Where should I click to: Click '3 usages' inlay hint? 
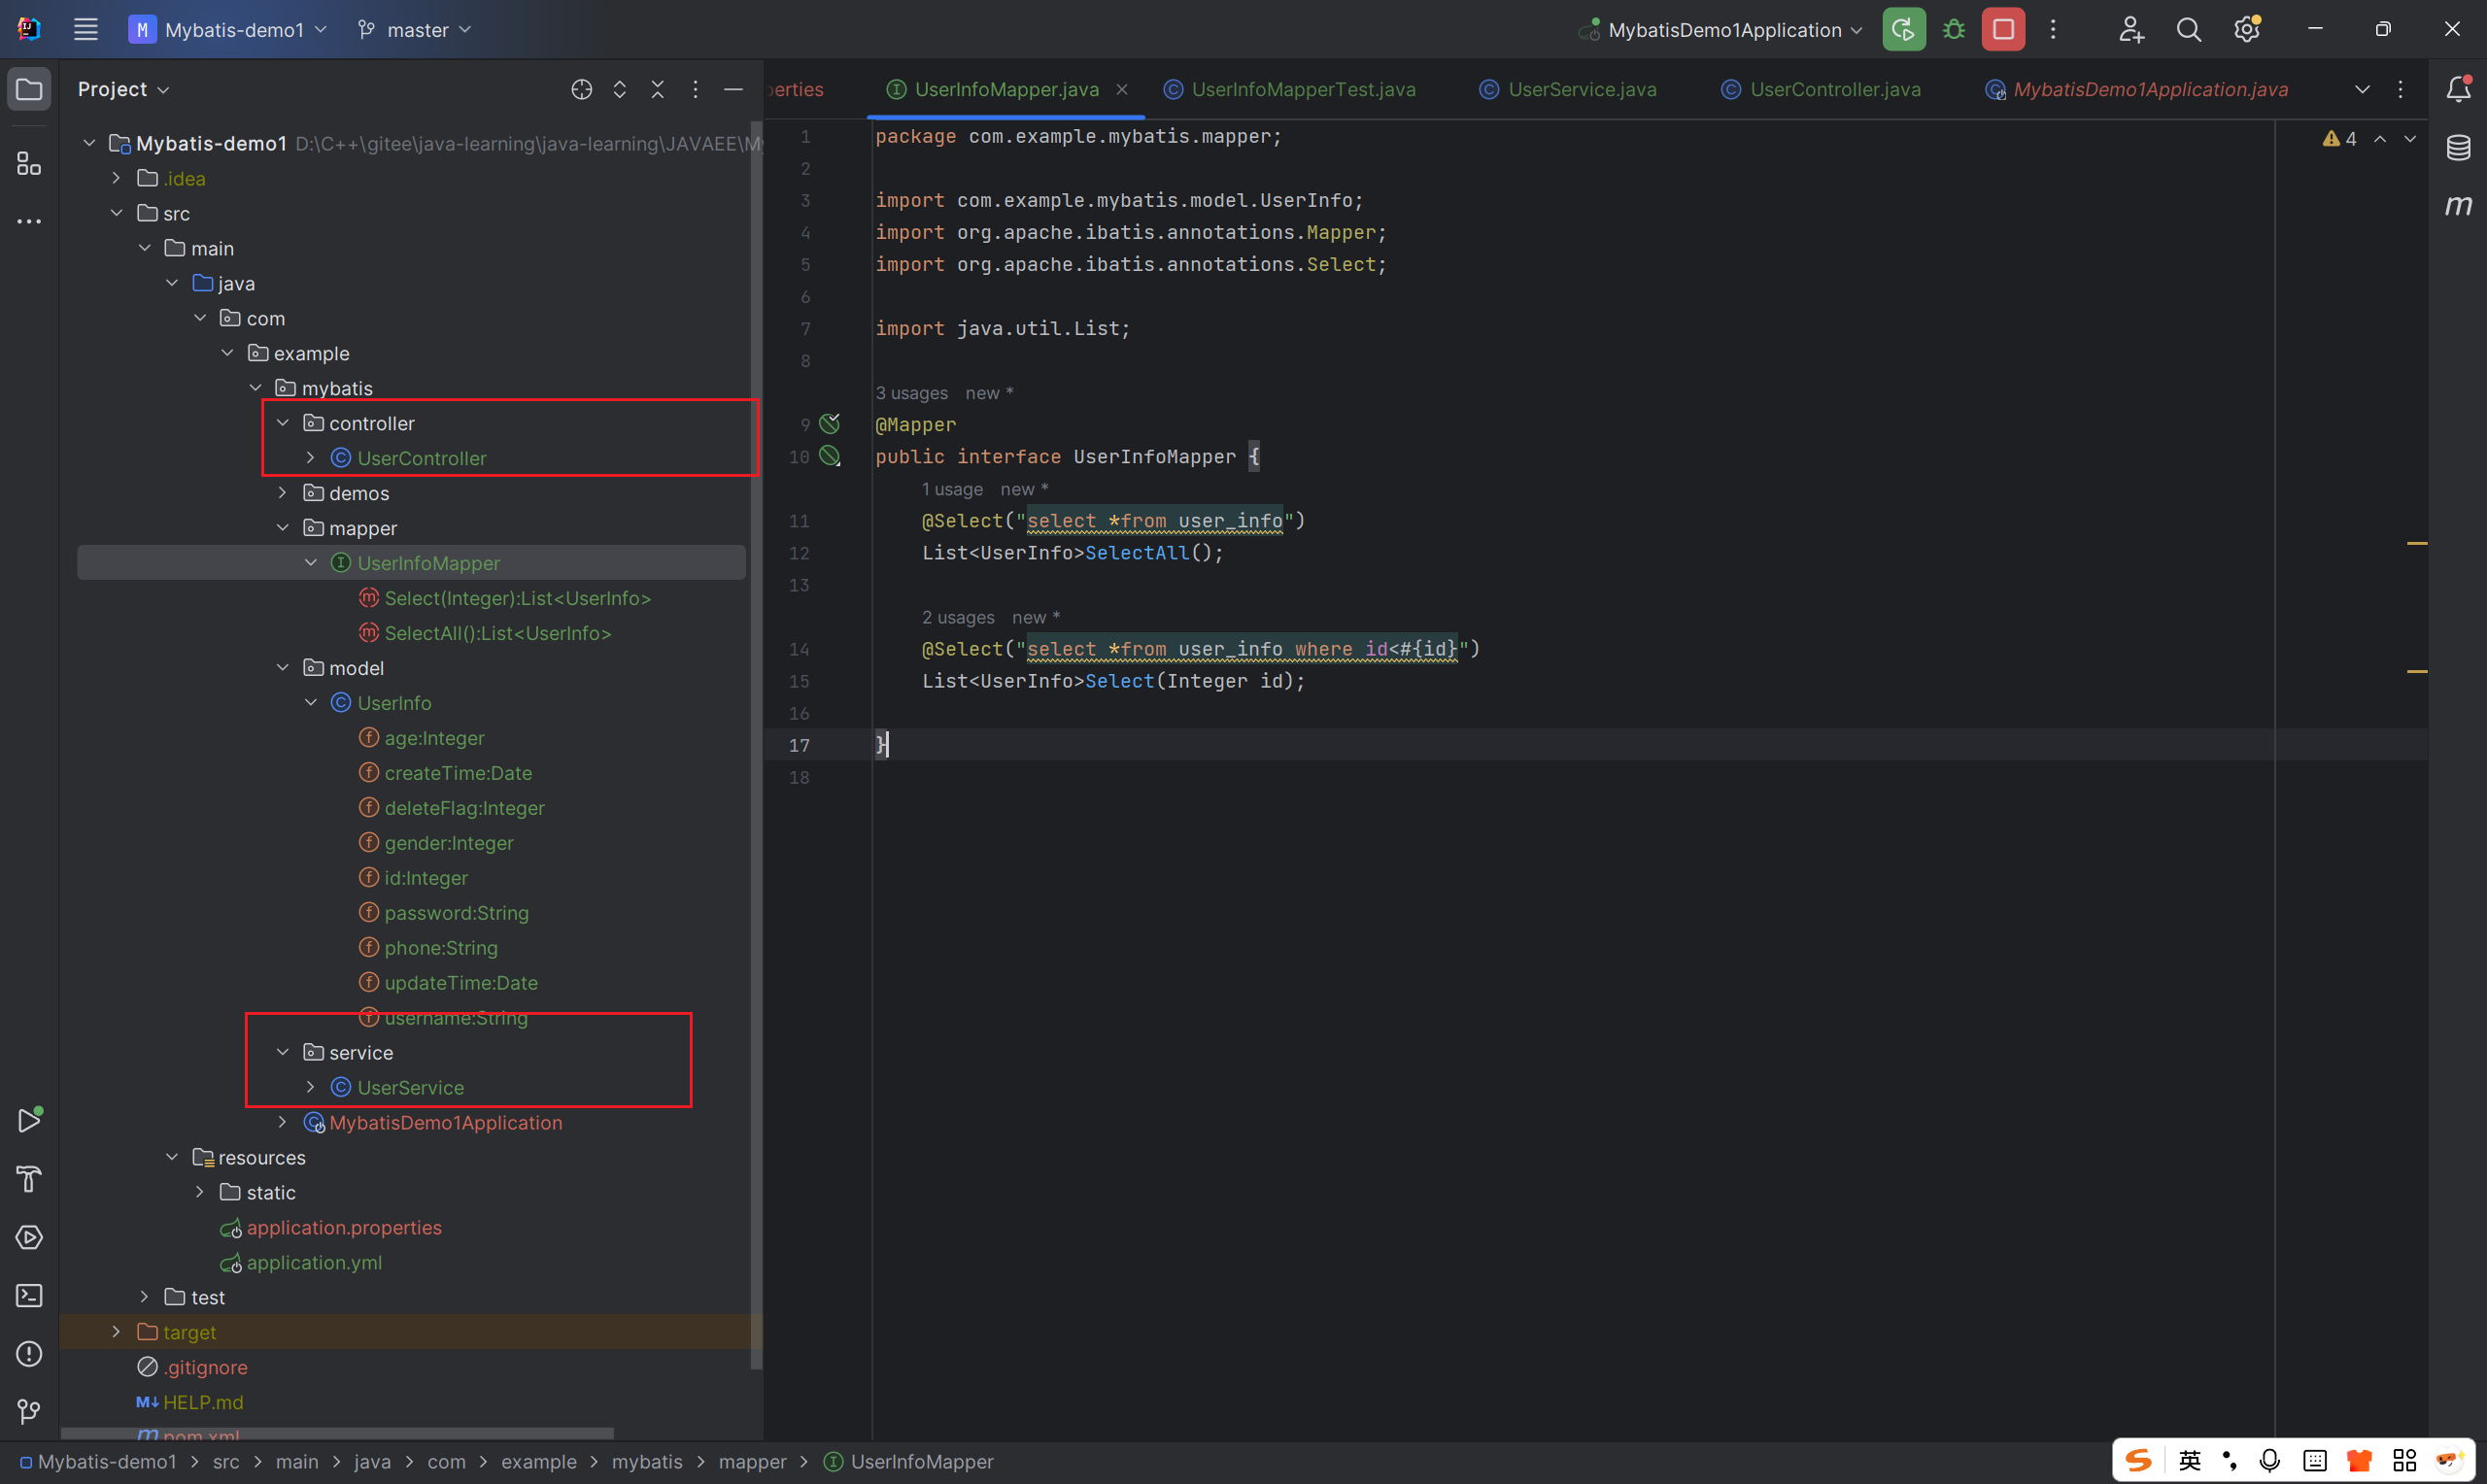tap(912, 393)
